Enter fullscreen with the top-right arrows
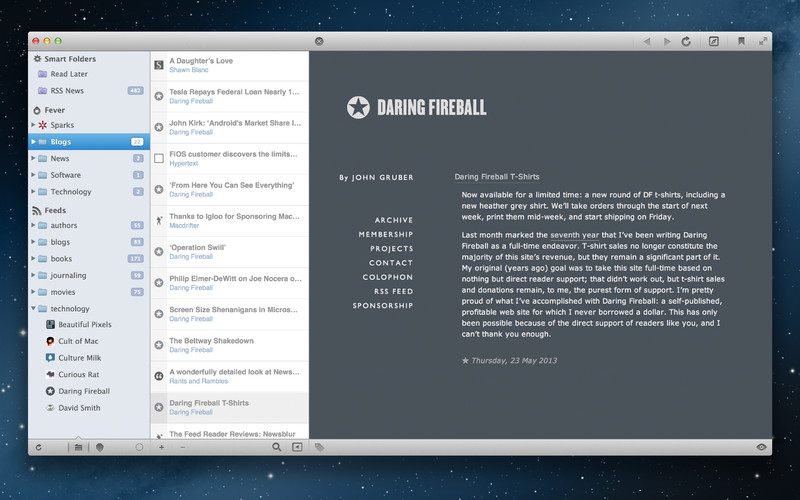 (x=763, y=41)
